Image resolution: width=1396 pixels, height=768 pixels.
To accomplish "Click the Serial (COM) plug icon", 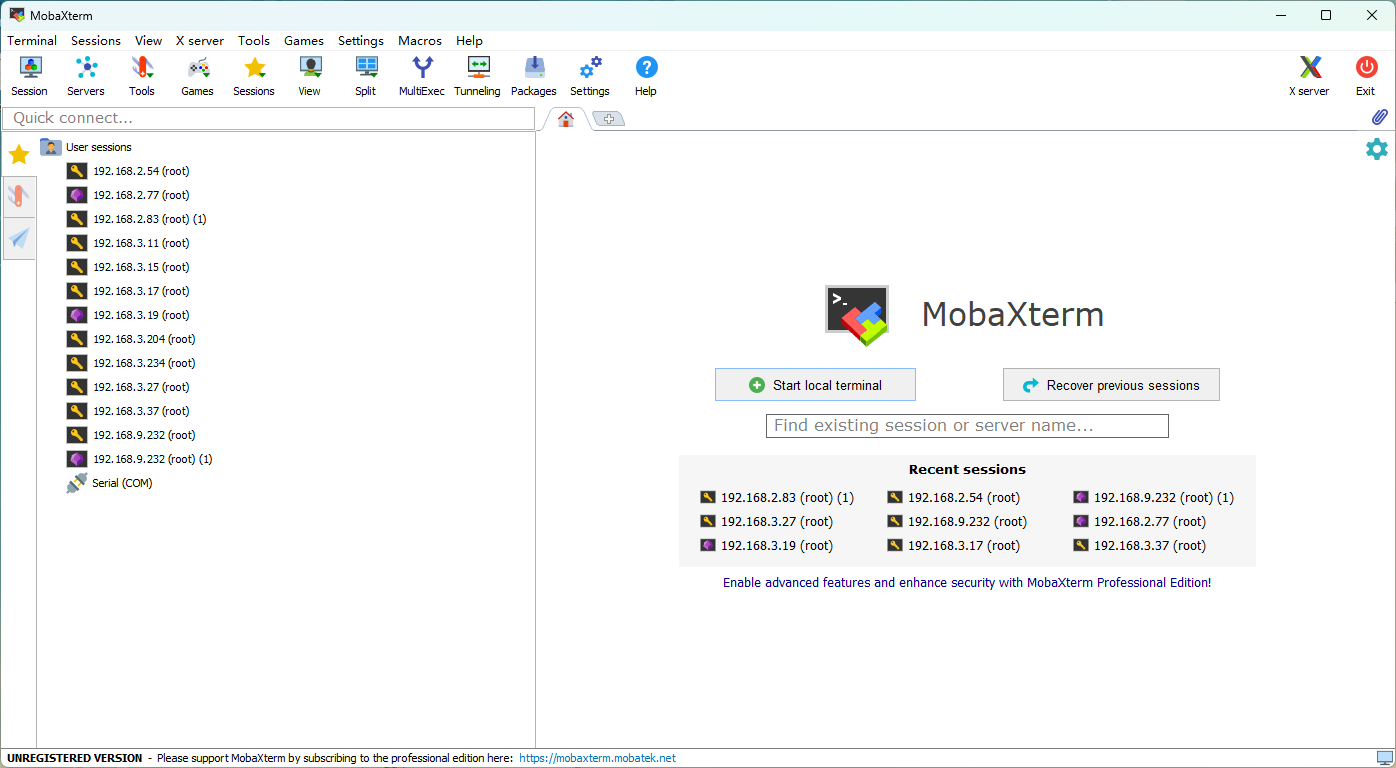I will click(x=77, y=483).
